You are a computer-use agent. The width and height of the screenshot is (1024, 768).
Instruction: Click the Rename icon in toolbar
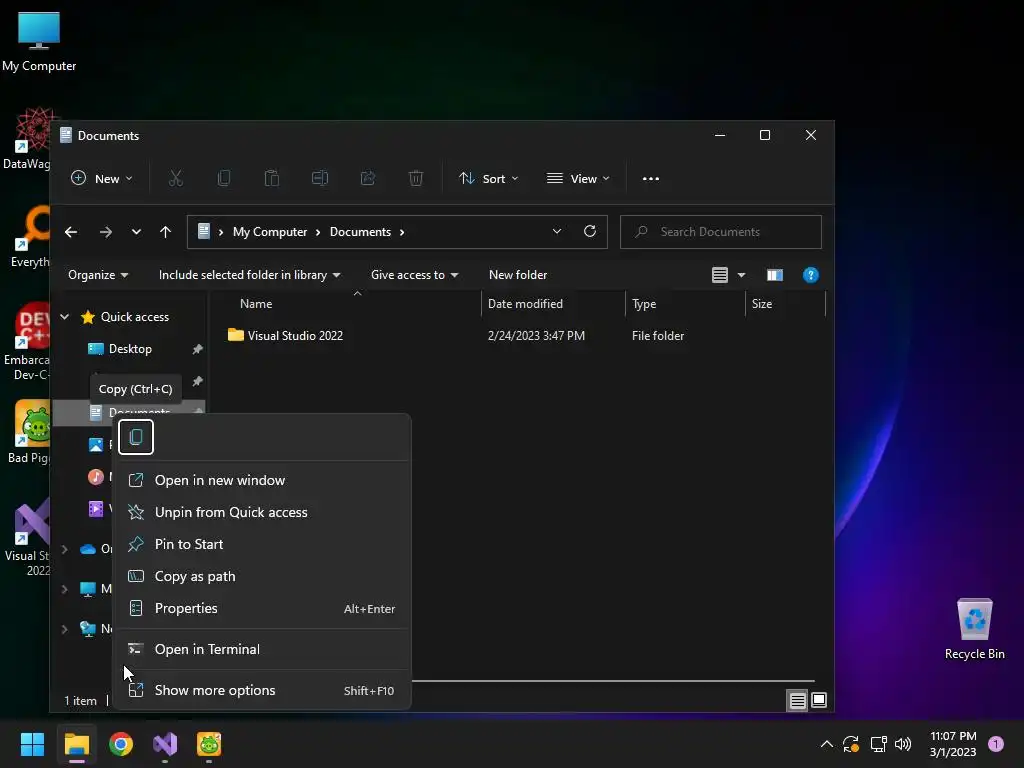[x=320, y=178]
